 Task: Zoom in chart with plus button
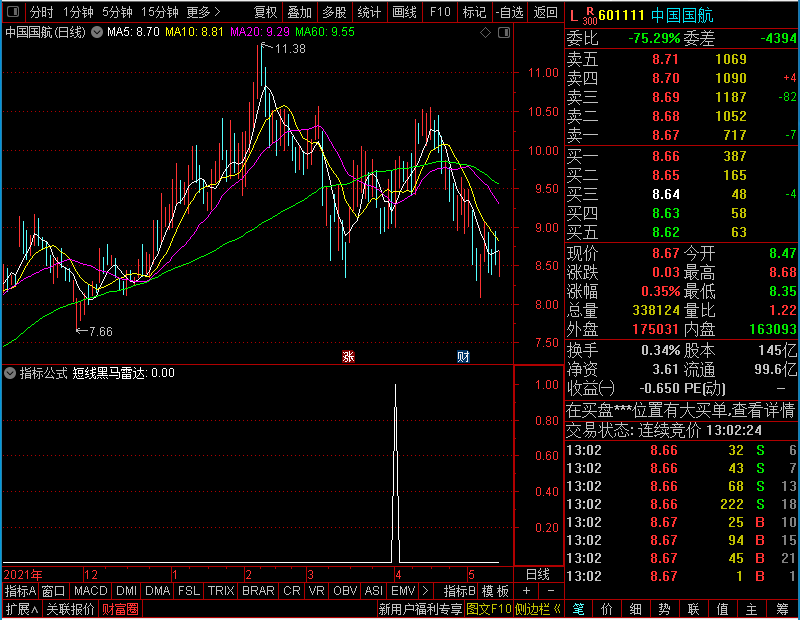527,591
